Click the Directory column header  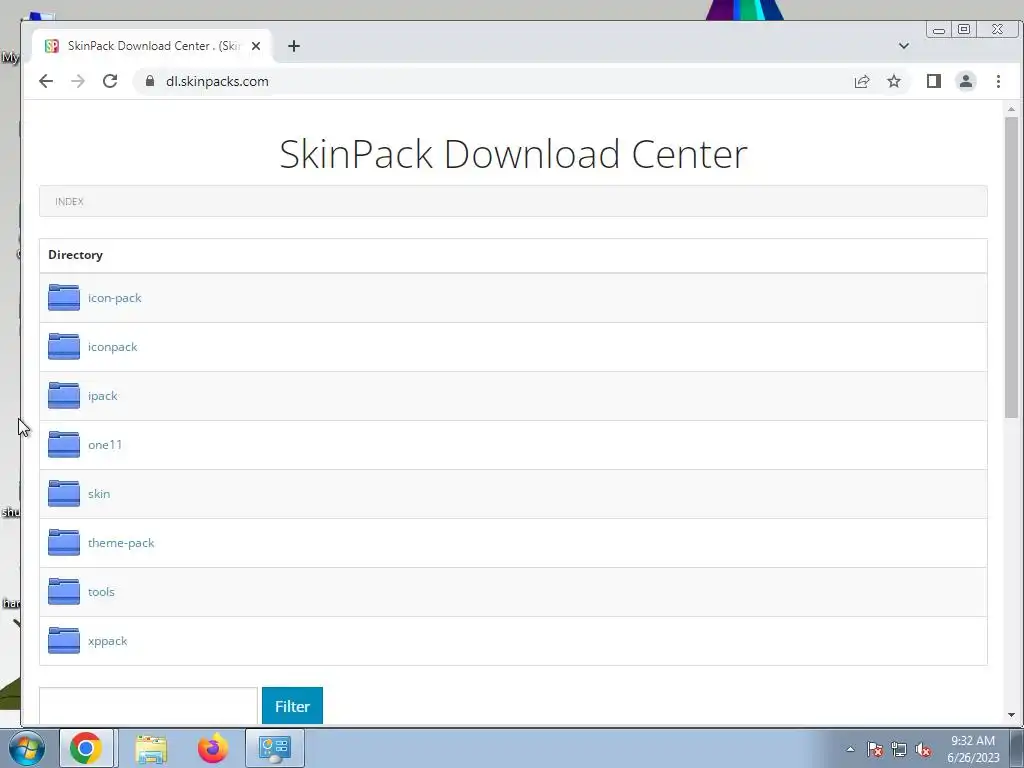pyautogui.click(x=75, y=255)
